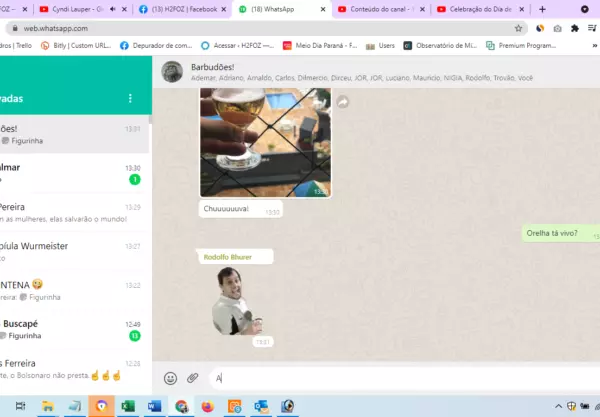Open the emoji picker in message bar

[170, 378]
